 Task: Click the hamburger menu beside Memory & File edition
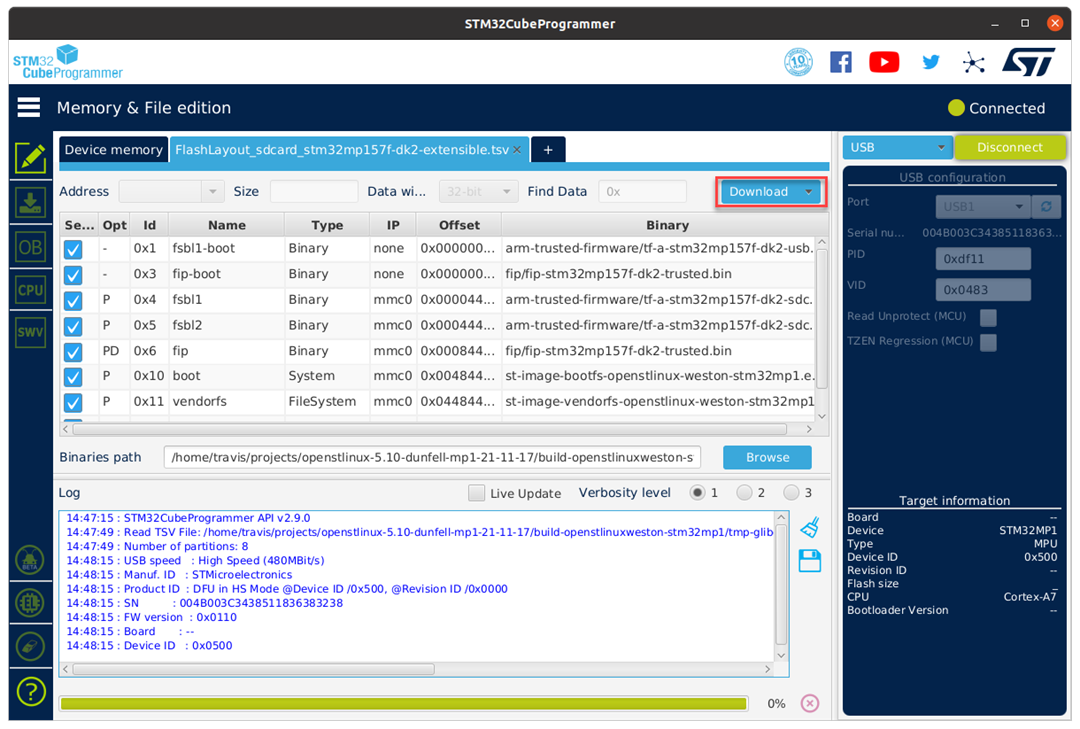coord(28,107)
